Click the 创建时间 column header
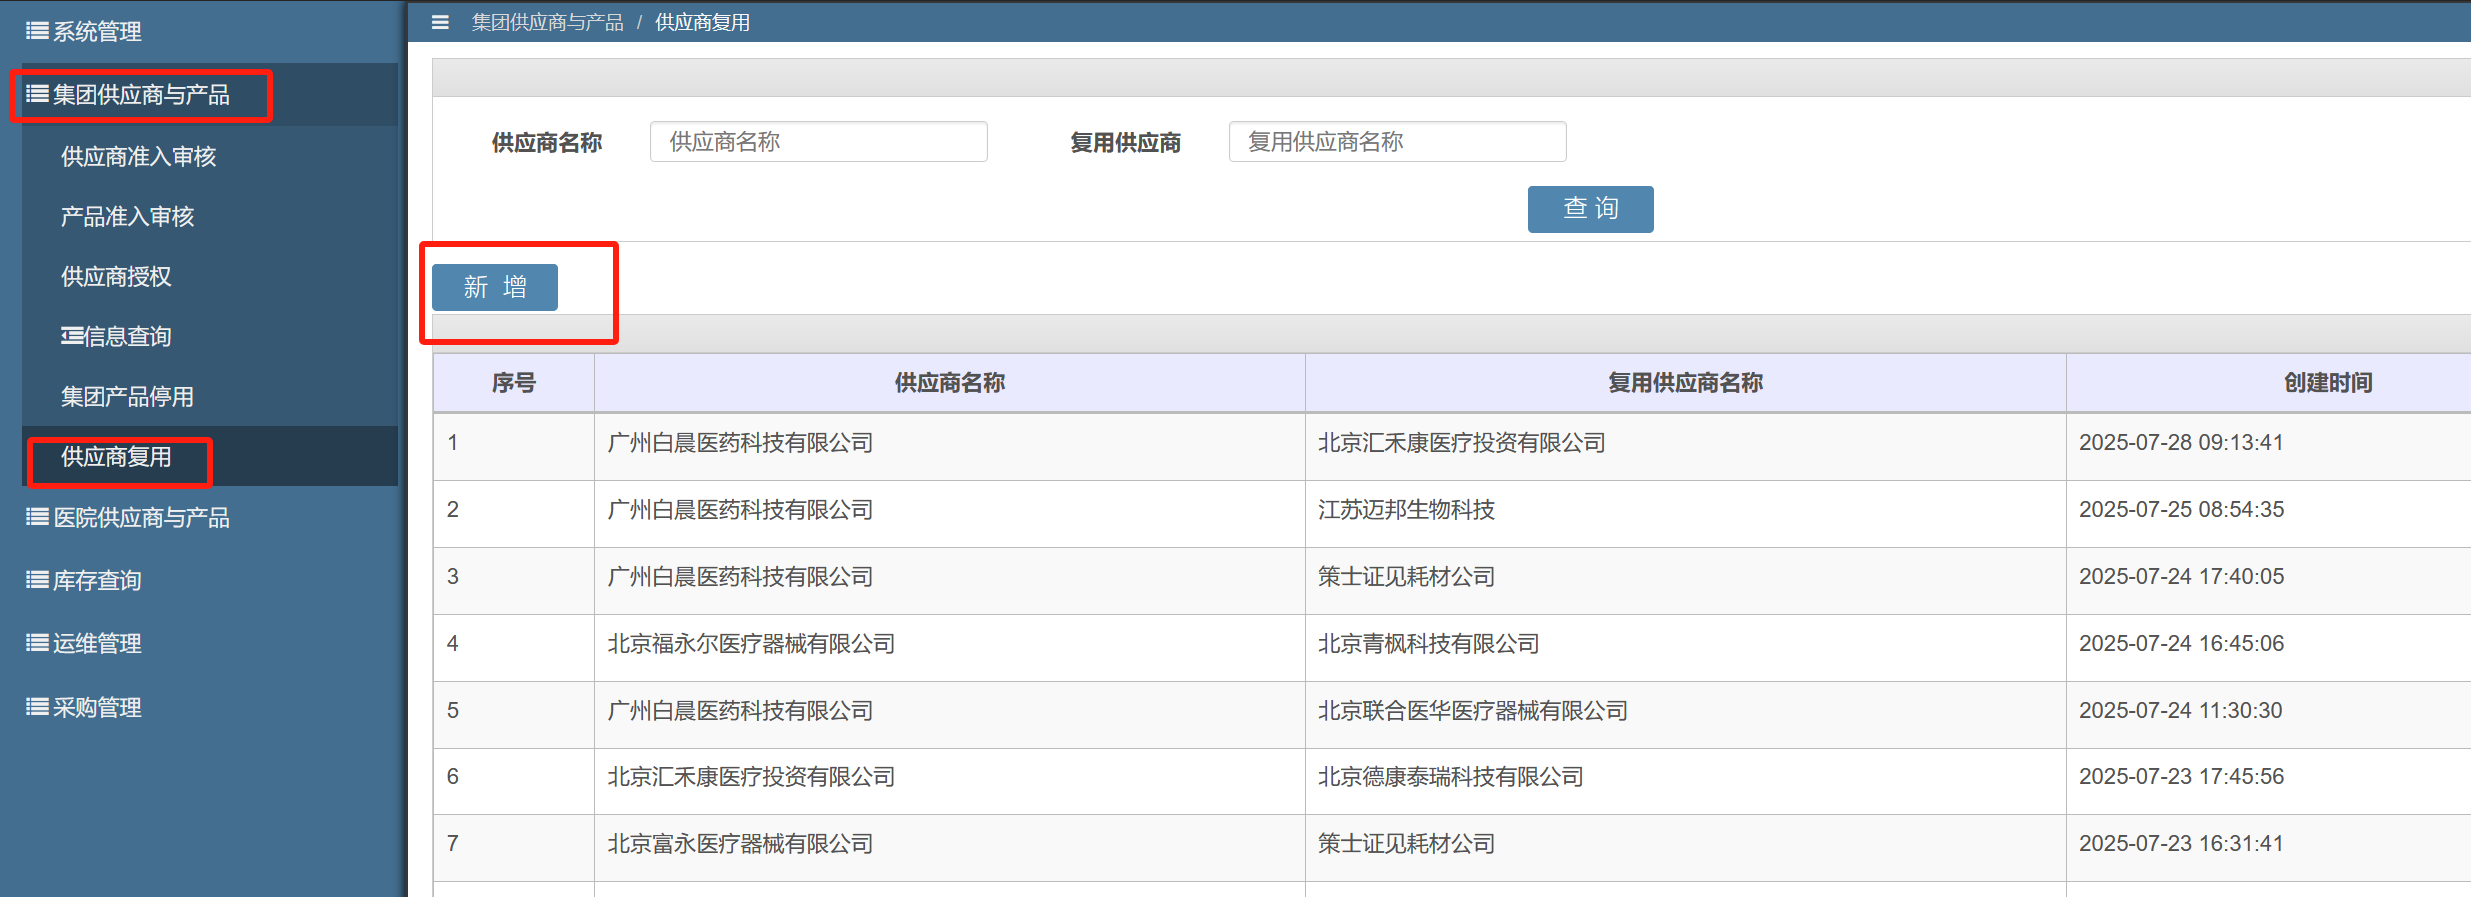This screenshot has width=2471, height=897. (x=2269, y=383)
